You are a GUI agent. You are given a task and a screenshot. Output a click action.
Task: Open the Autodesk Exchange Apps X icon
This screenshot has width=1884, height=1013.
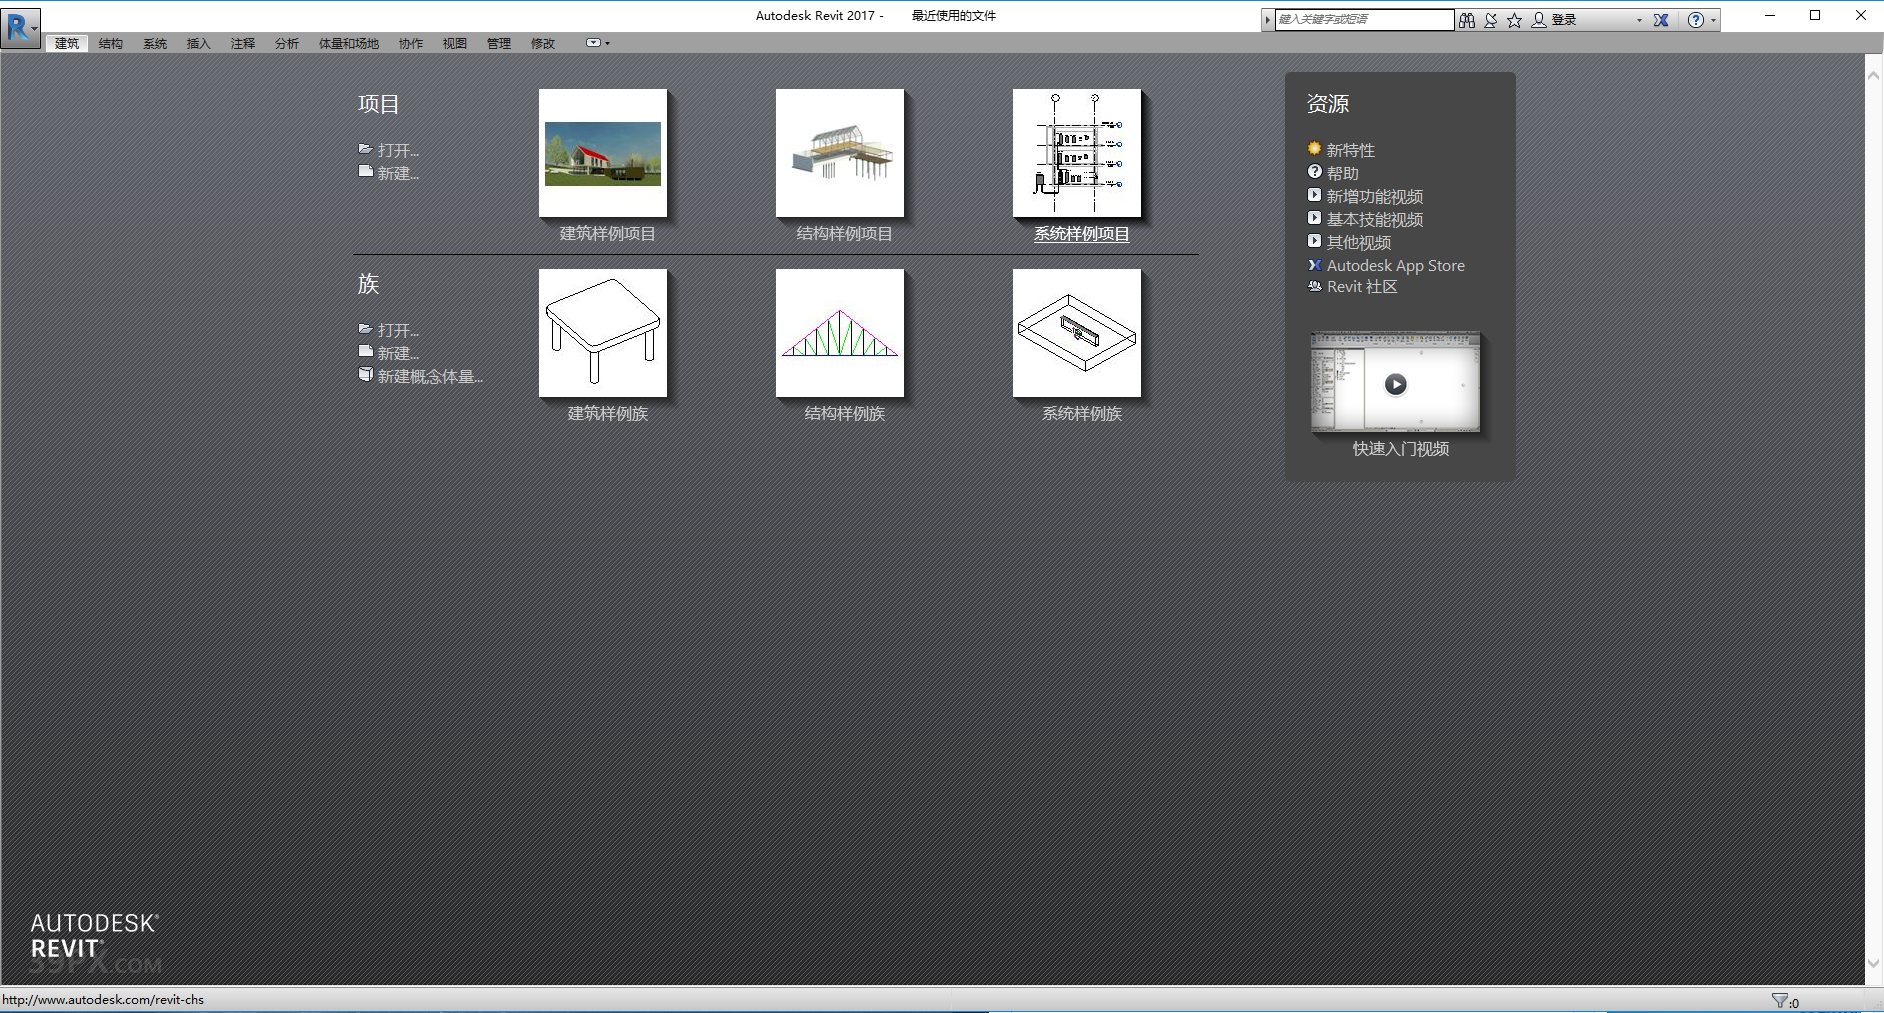1661,20
